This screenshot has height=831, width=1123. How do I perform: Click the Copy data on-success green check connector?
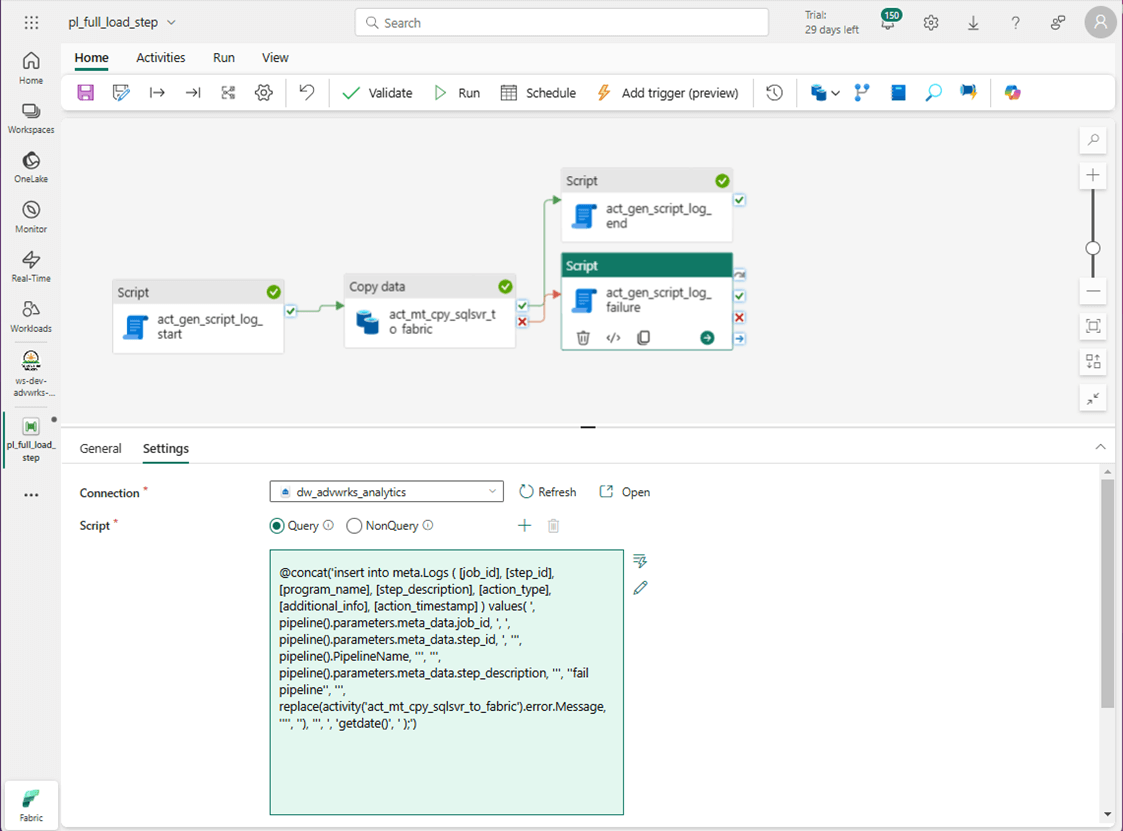tap(522, 306)
